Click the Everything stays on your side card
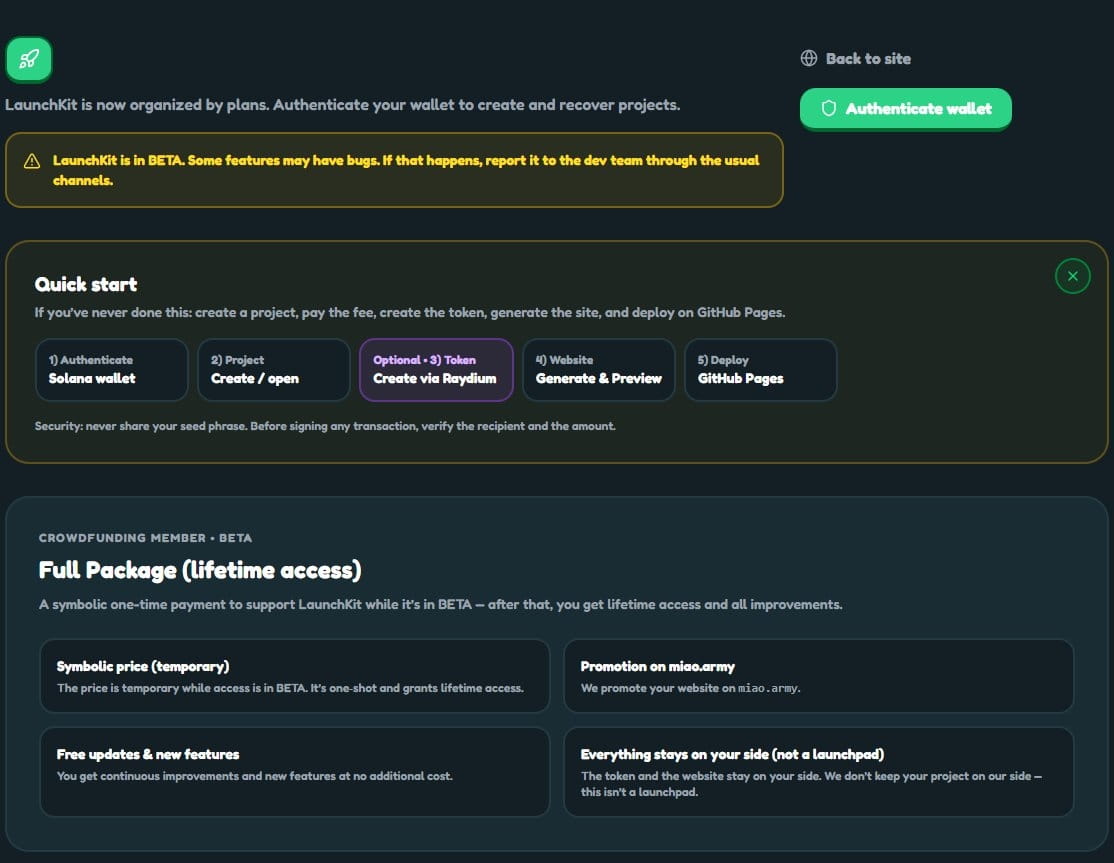The height and width of the screenshot is (863, 1114). point(818,771)
